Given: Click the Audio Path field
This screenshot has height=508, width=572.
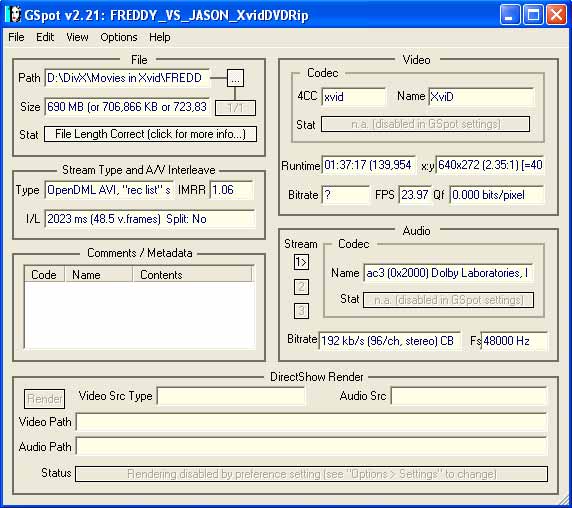Looking at the screenshot, I should pyautogui.click(x=312, y=446).
